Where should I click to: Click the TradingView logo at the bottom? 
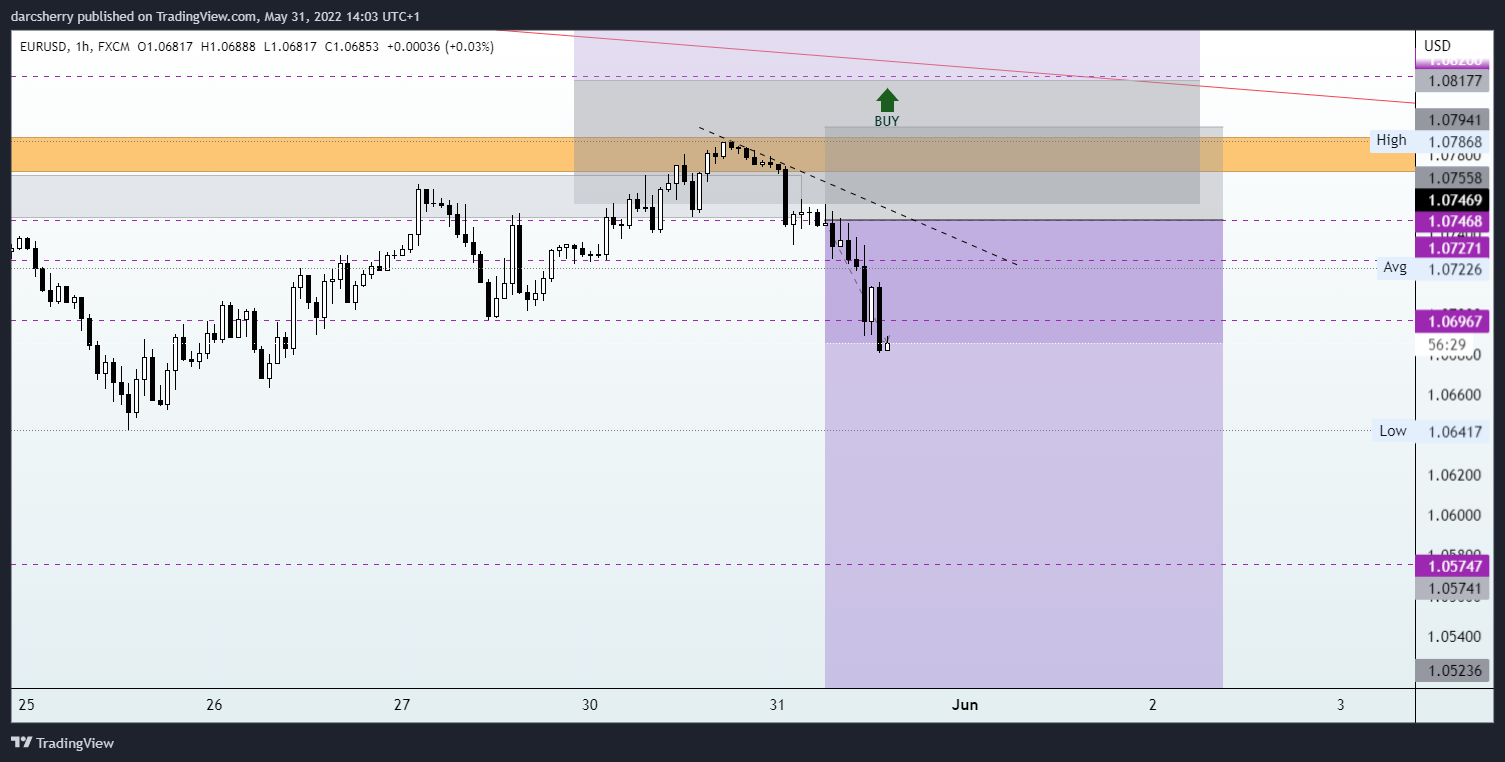tap(62, 743)
